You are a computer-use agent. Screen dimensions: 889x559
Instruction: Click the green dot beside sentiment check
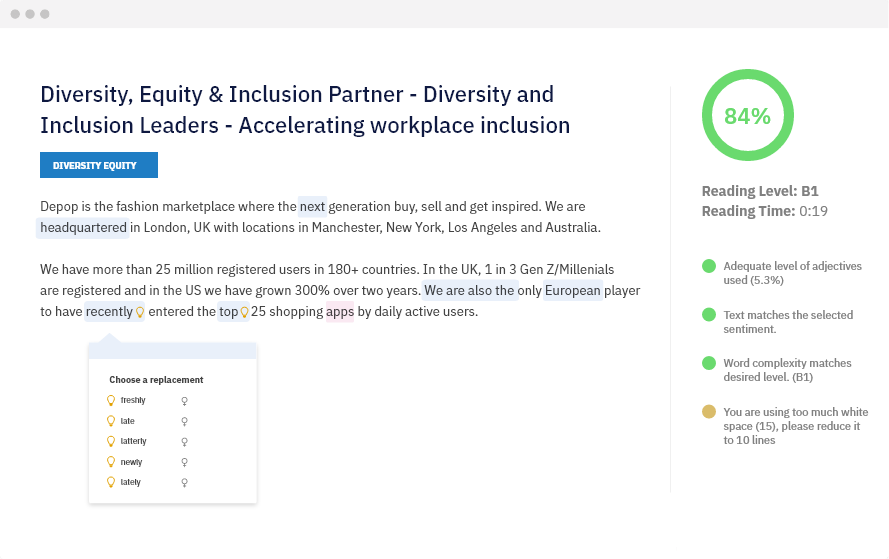coord(709,315)
